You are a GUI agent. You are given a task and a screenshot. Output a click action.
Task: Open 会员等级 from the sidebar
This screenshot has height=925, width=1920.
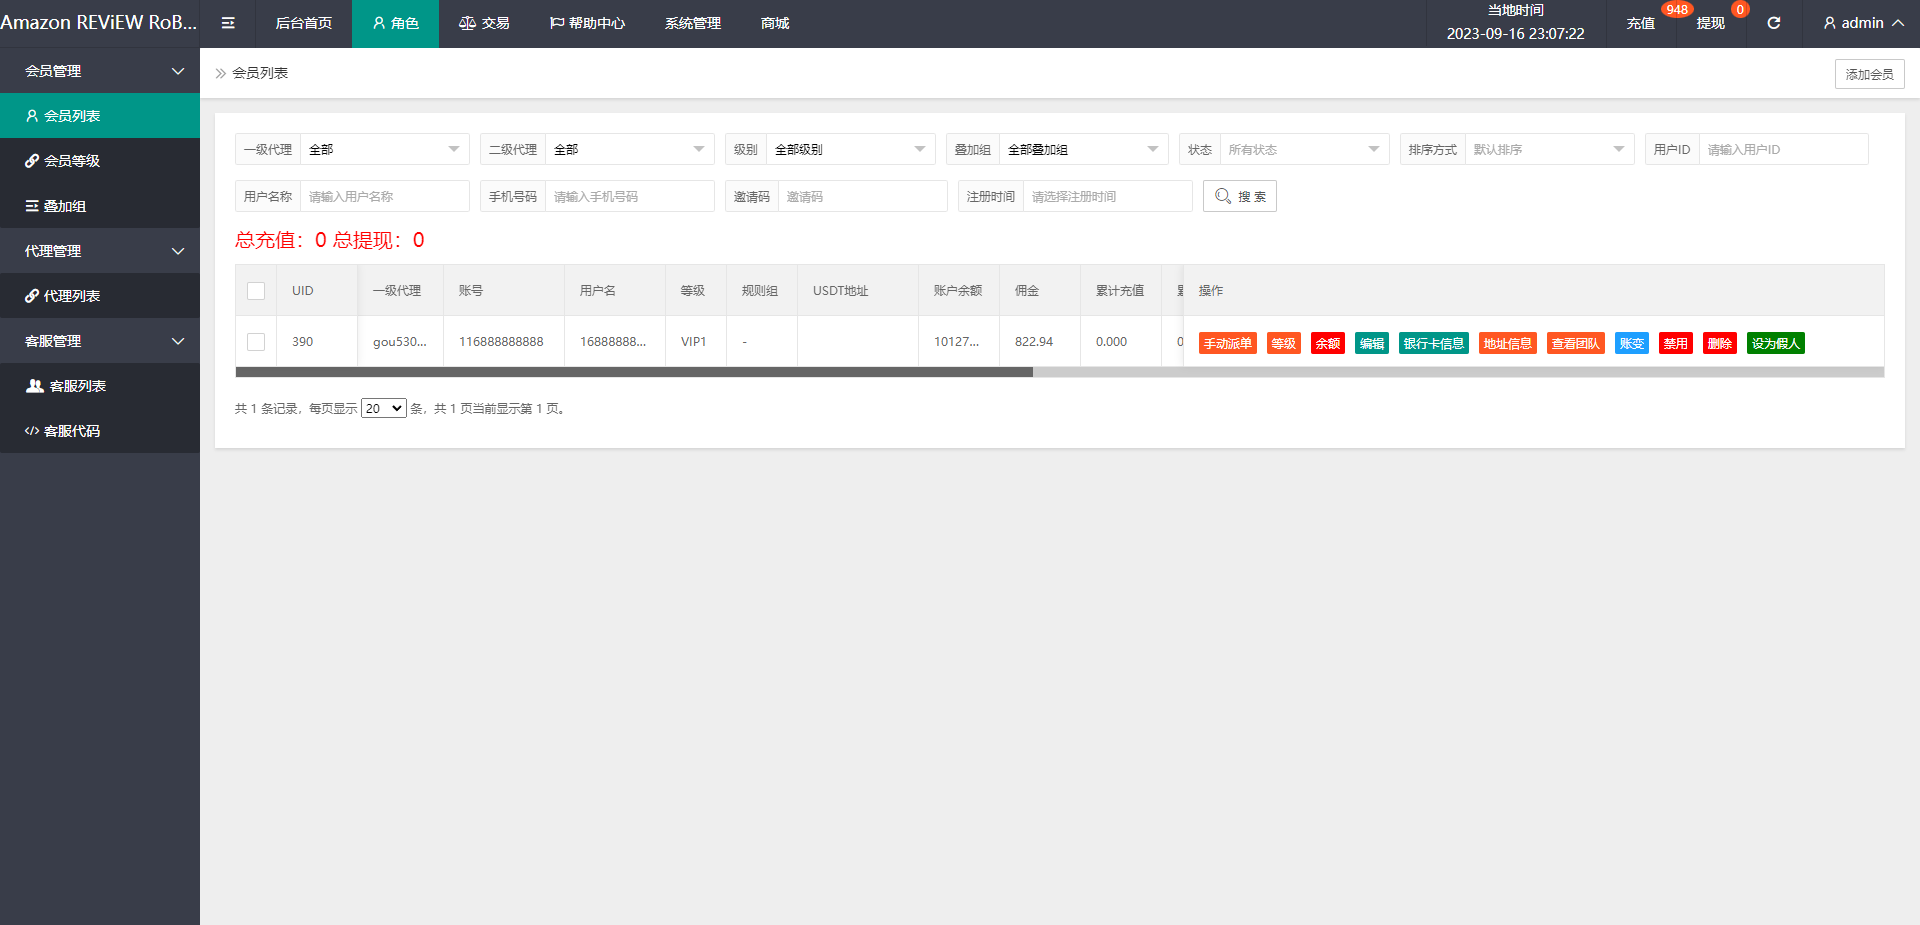tap(100, 161)
